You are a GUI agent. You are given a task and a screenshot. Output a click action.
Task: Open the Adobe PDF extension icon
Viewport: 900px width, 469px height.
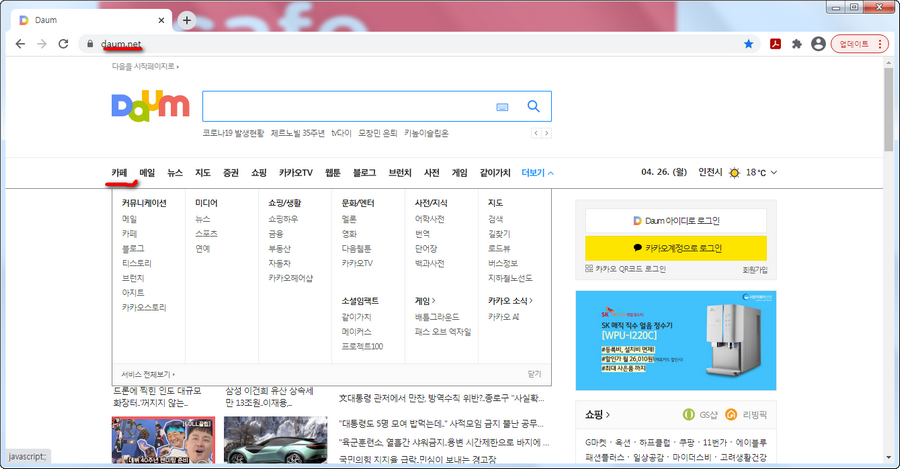pyautogui.click(x=775, y=44)
